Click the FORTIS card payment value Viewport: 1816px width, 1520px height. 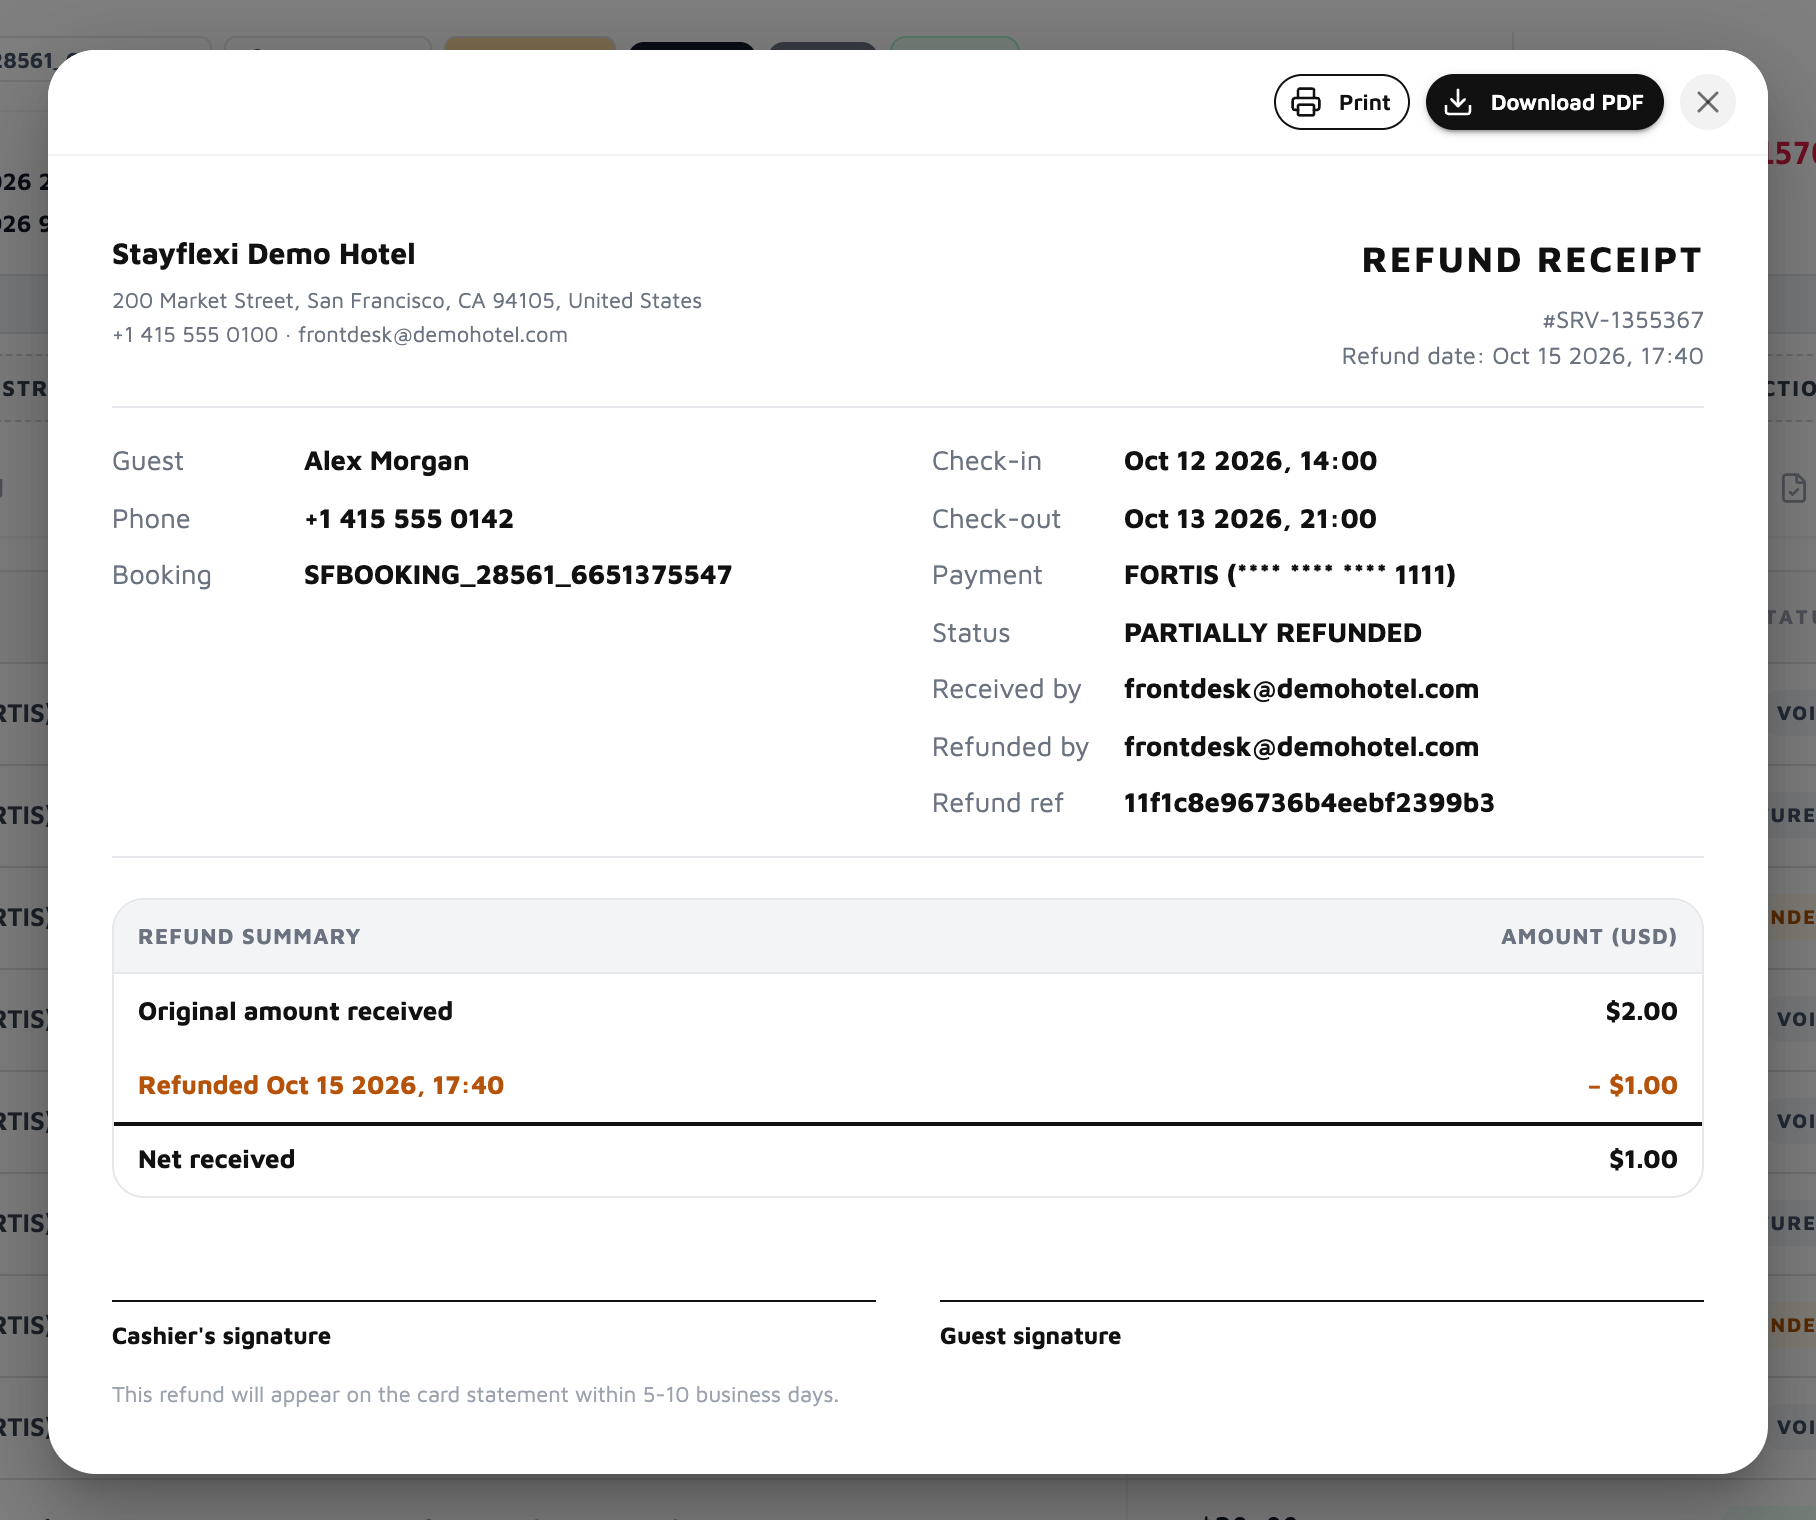(1290, 575)
